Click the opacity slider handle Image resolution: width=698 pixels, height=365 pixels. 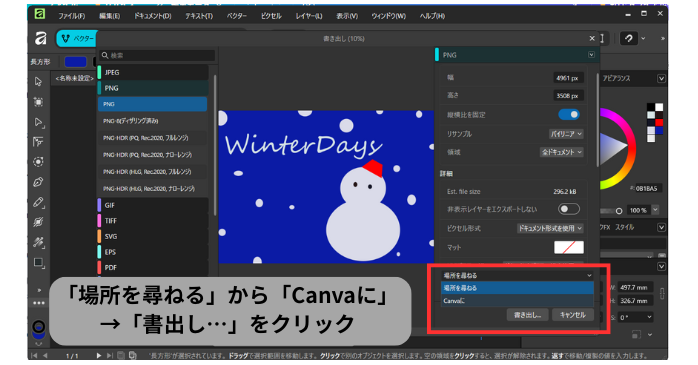[618, 211]
